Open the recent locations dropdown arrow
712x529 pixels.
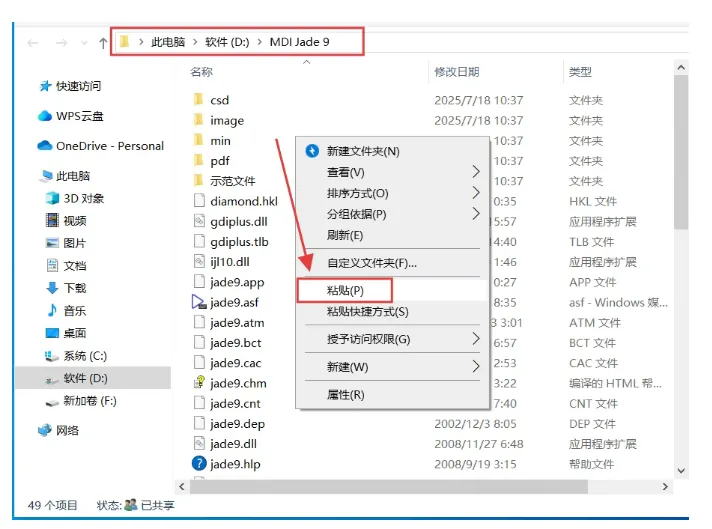[84, 44]
